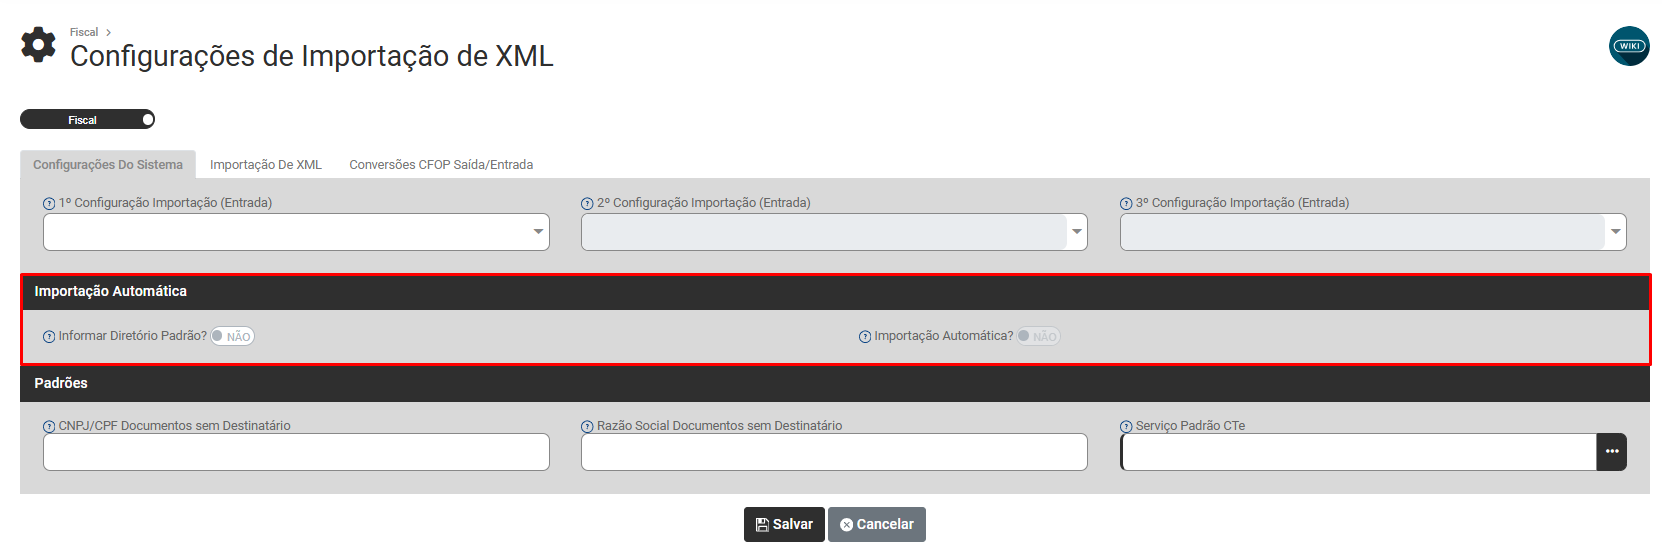The width and height of the screenshot is (1662, 550).
Task: Show help for 2º Configuração Importação
Action: (587, 203)
